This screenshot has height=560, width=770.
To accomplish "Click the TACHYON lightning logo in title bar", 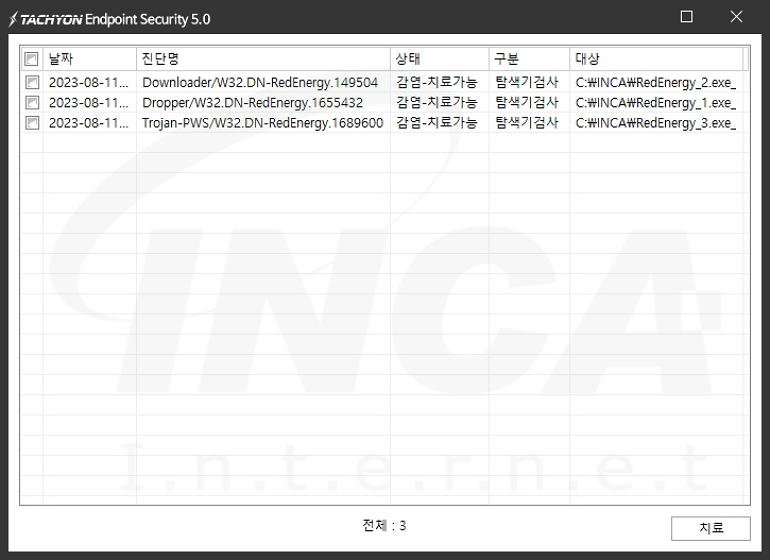I will (x=13, y=19).
